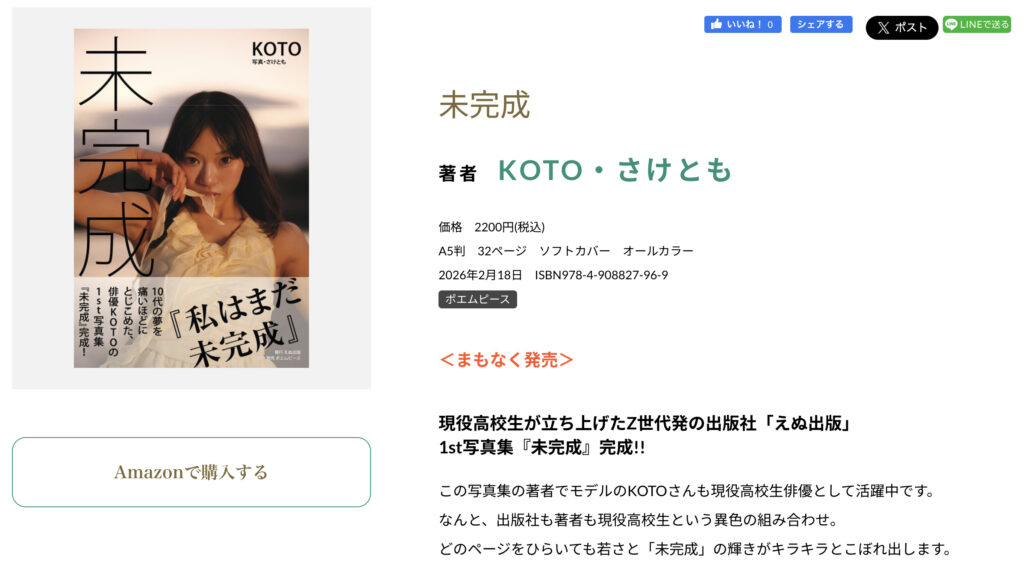The height and width of the screenshot is (568, 1024).
Task: Open the 未完成 book cover image
Action: click(x=191, y=198)
